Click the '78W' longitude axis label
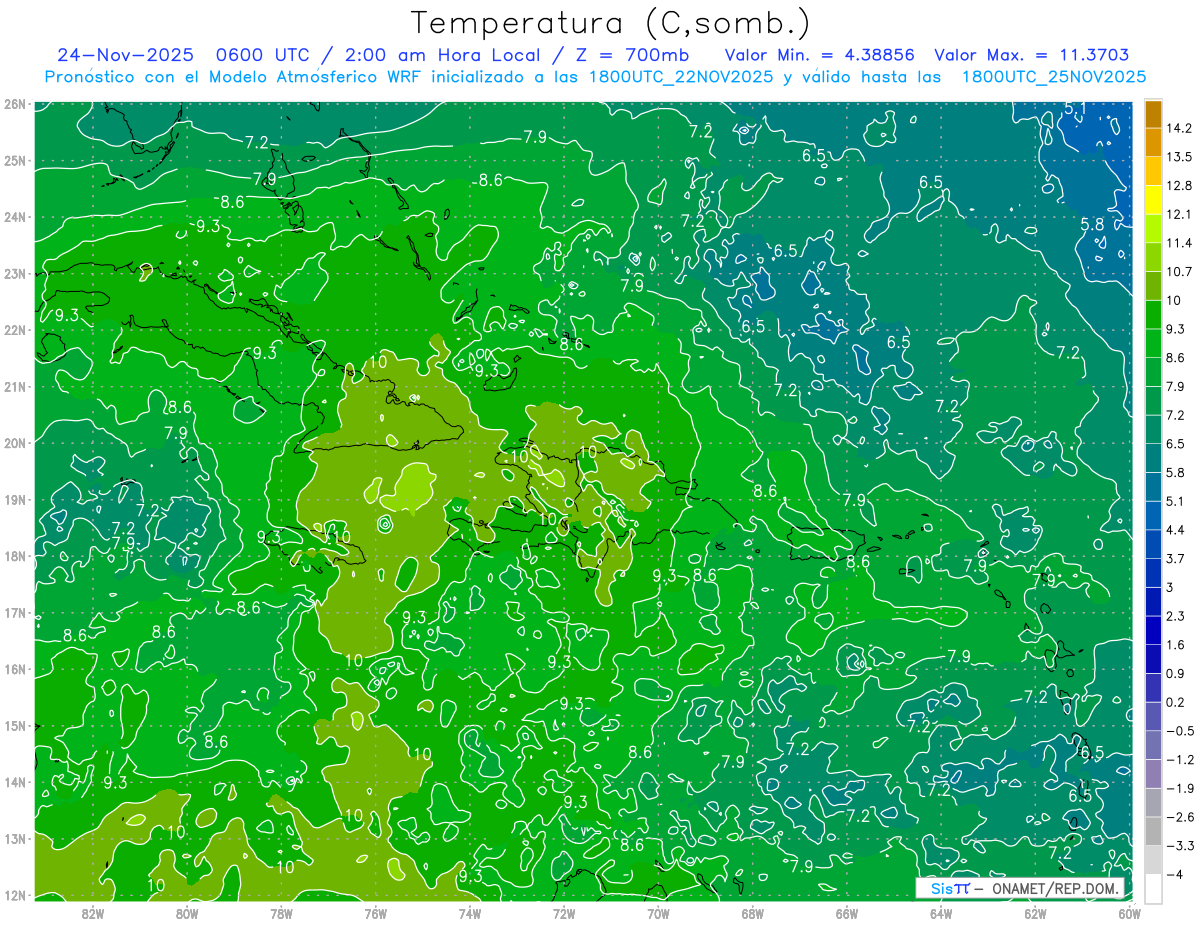Screen dimensions: 1200x927 coord(281,913)
